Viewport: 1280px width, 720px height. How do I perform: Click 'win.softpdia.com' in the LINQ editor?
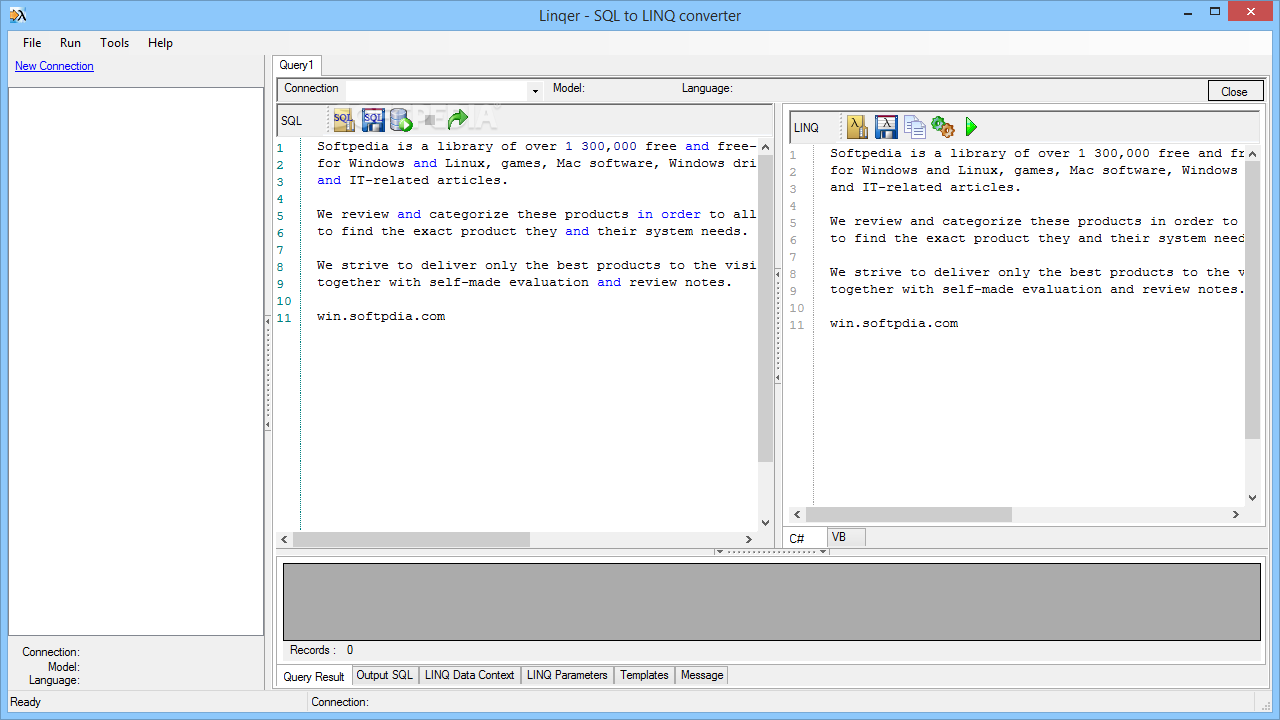894,323
